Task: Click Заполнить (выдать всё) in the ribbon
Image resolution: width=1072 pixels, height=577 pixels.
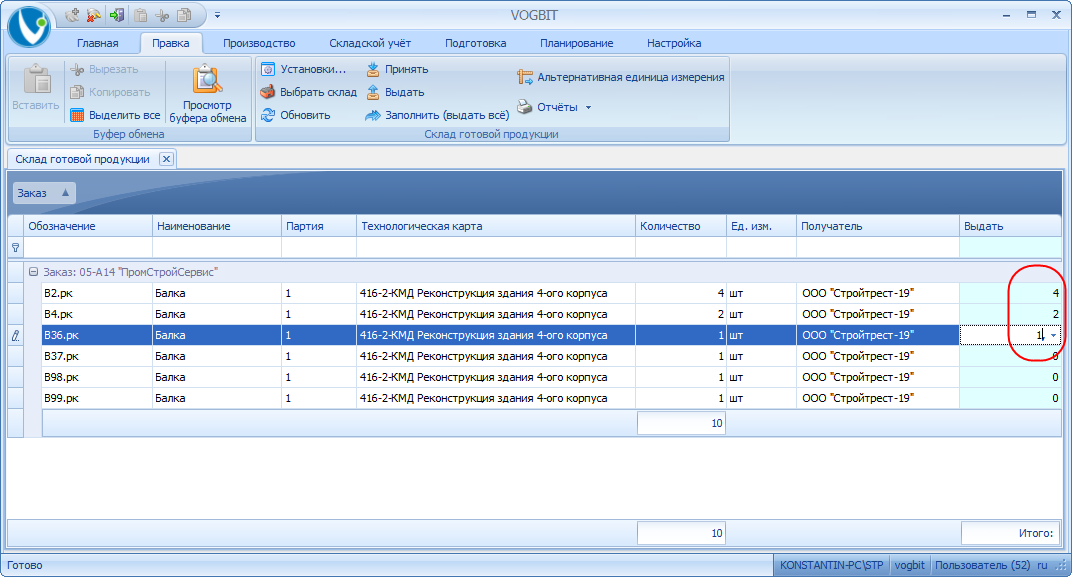Action: [x=438, y=115]
